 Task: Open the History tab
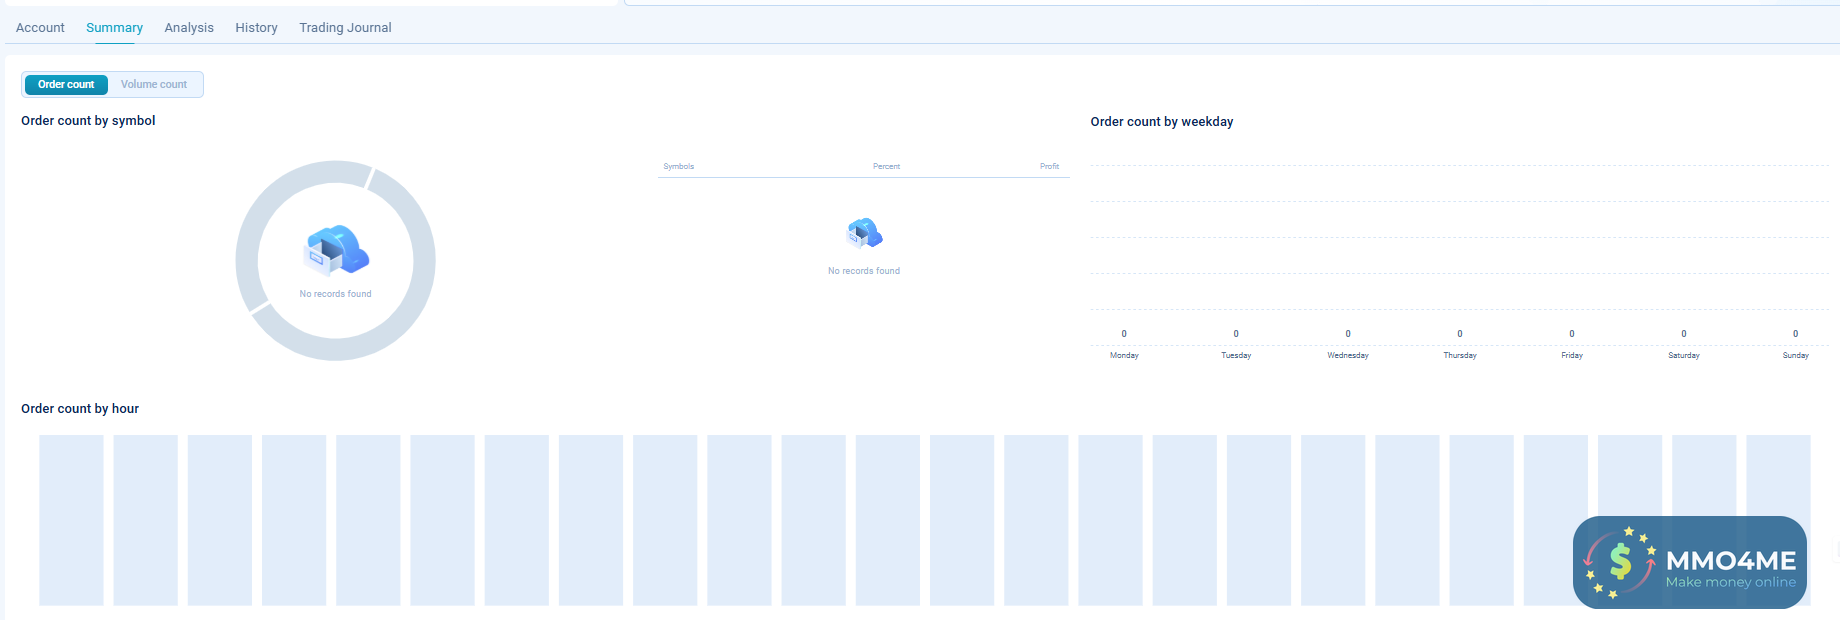[256, 28]
